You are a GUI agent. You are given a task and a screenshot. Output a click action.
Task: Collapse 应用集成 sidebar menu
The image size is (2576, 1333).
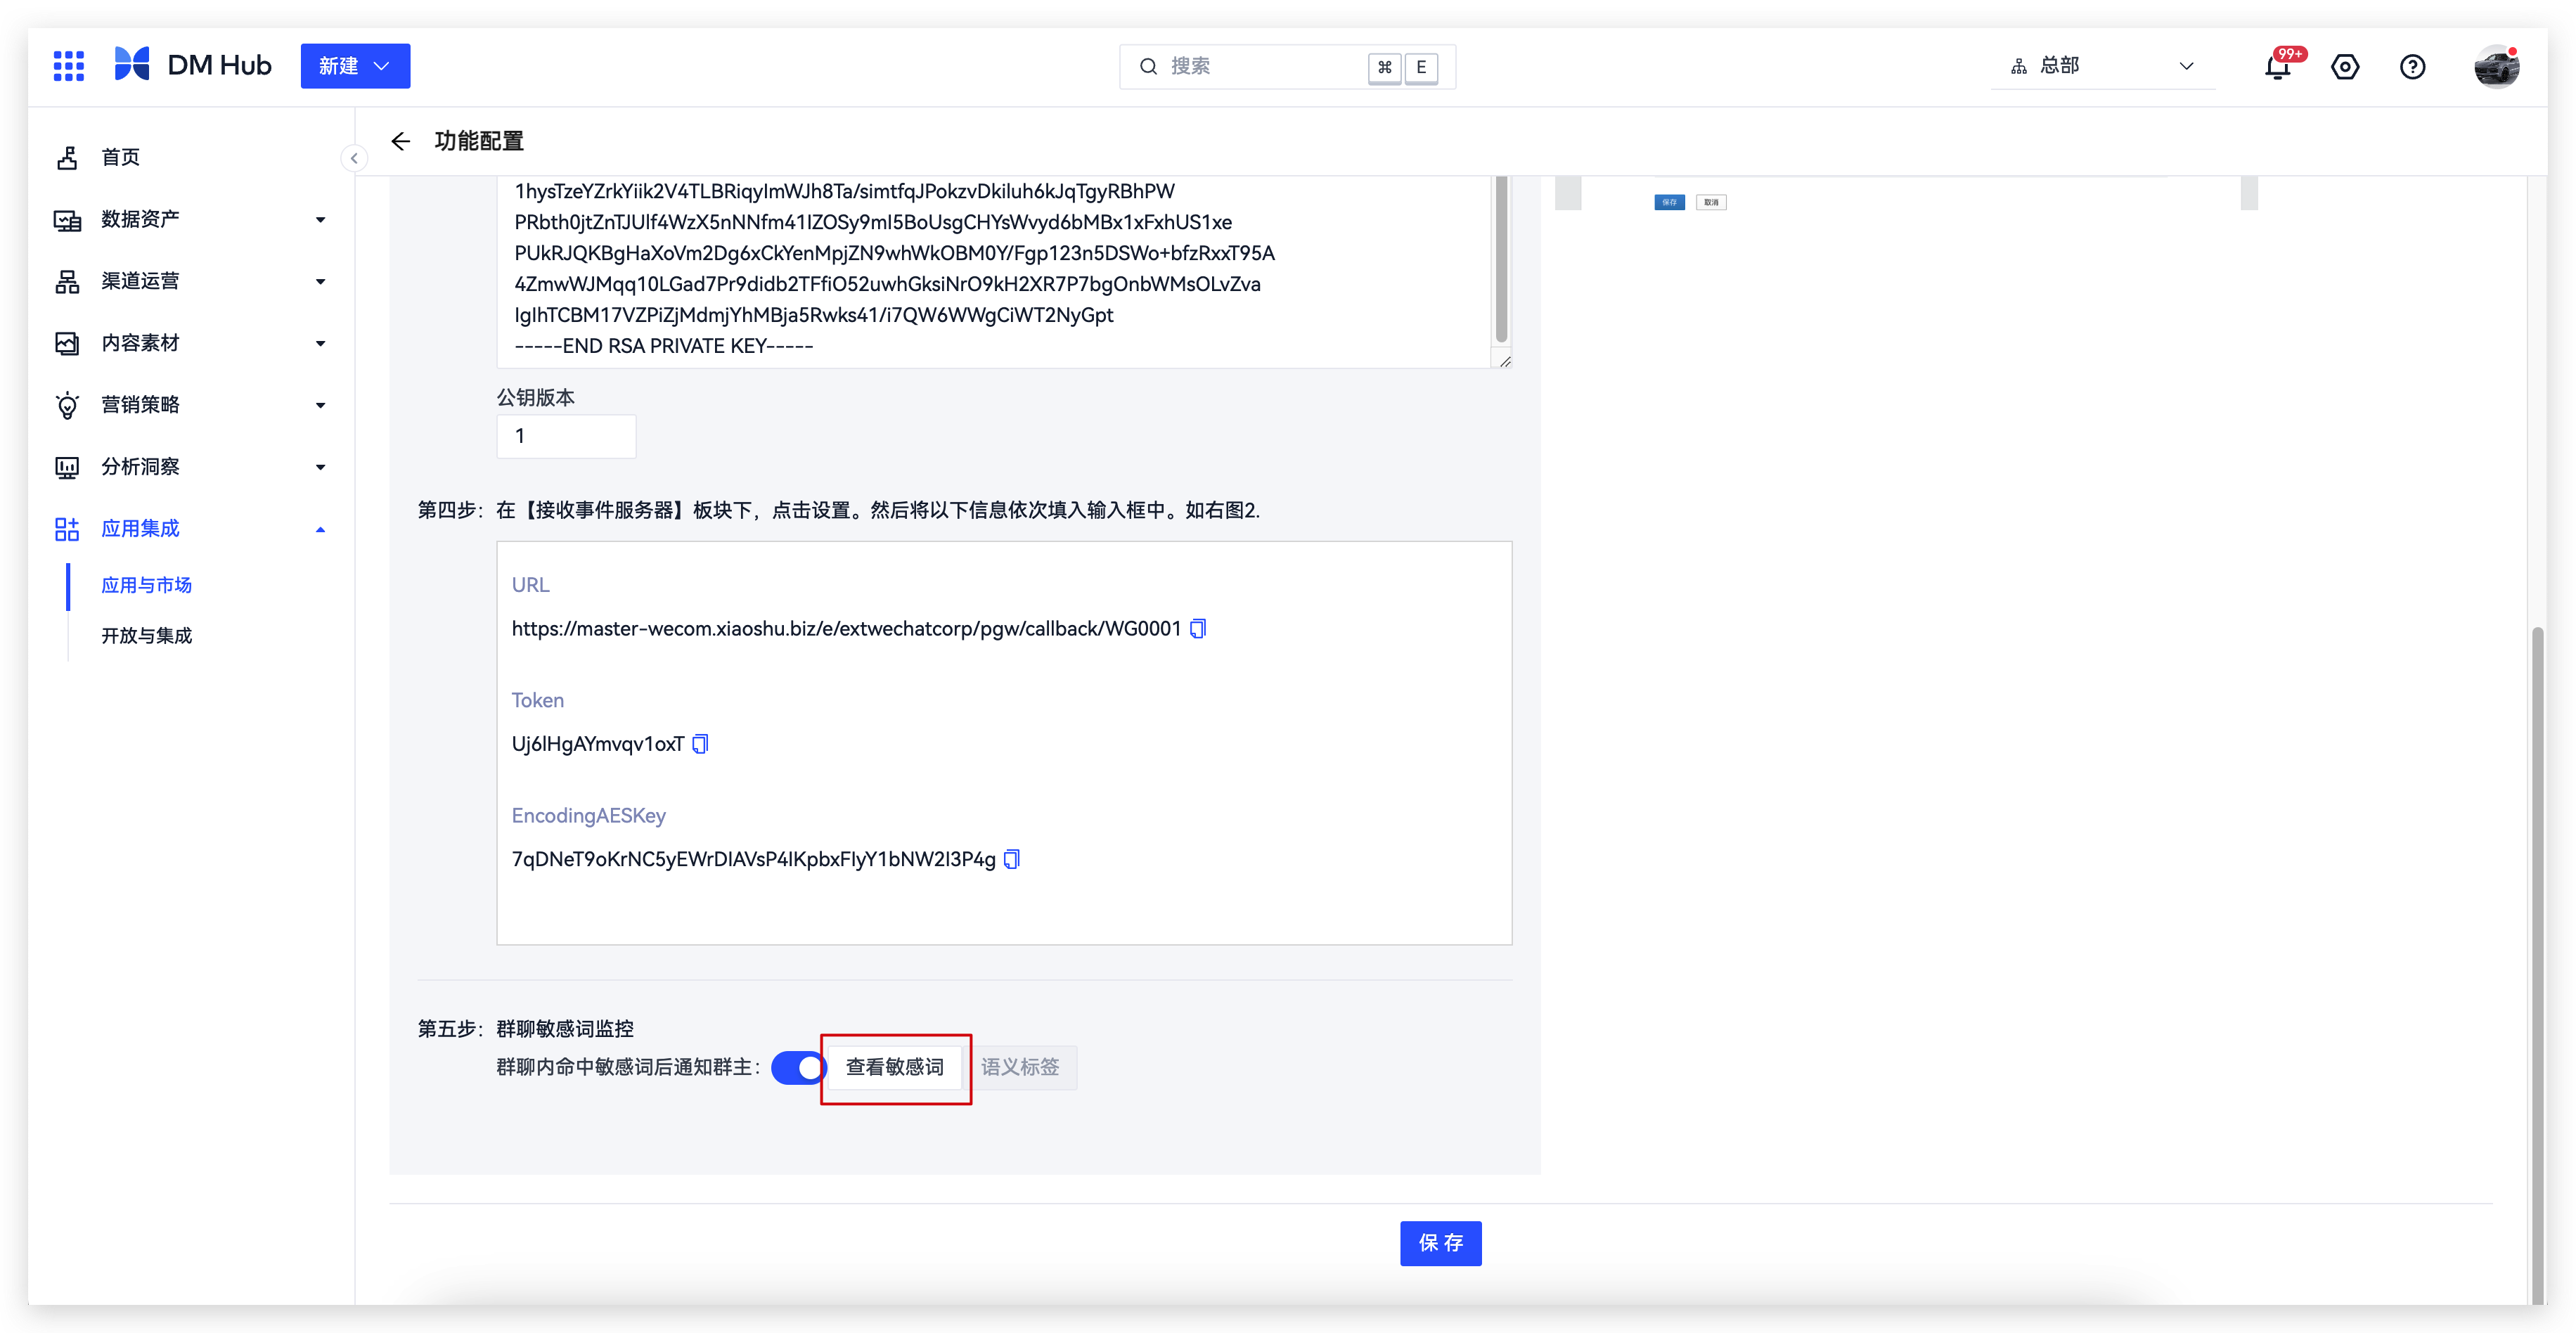[190, 529]
